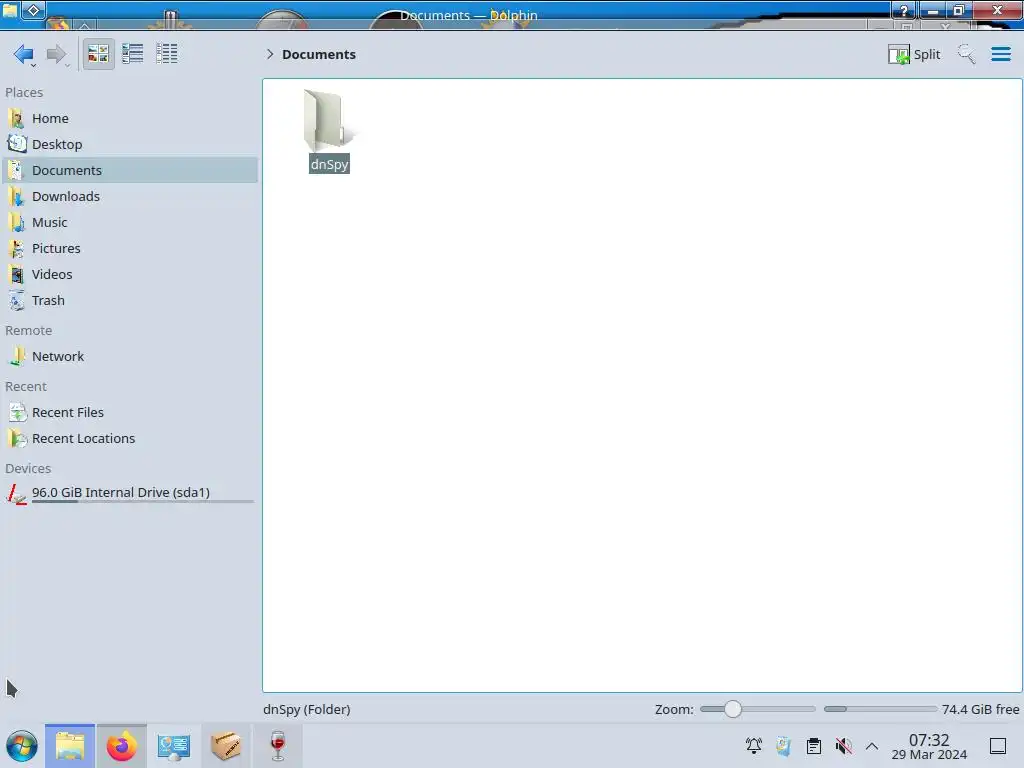Click the Home folder icon
This screenshot has width=1024, height=768.
[x=17, y=118]
